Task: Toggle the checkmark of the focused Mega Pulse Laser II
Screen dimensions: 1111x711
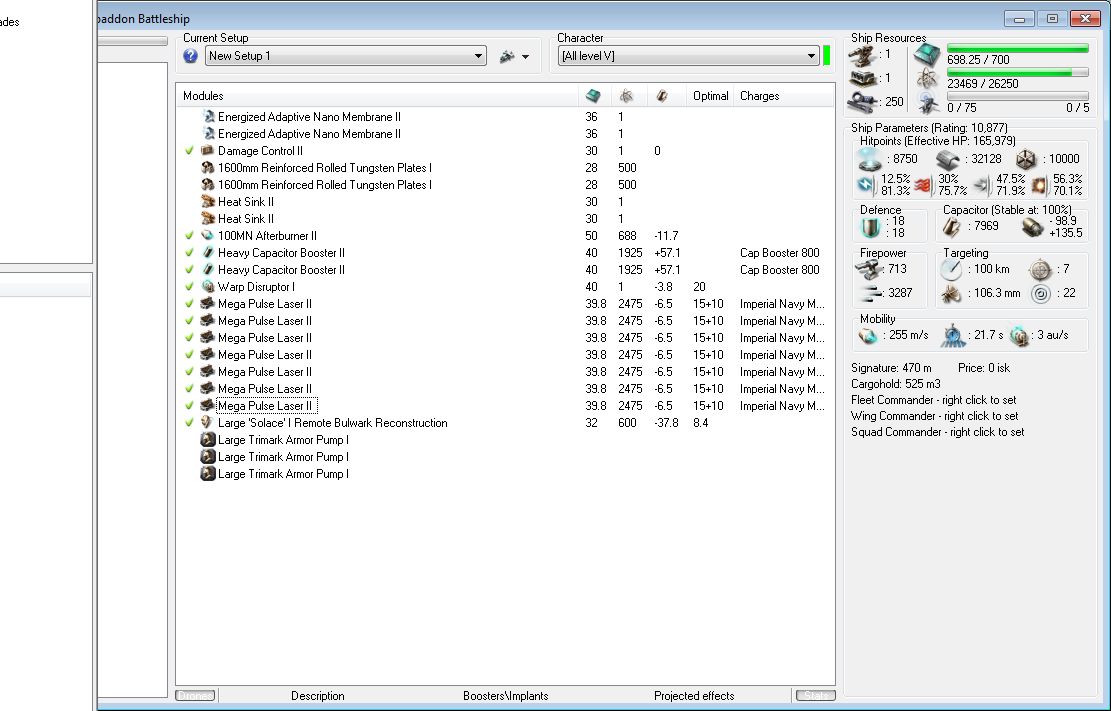Action: 189,405
